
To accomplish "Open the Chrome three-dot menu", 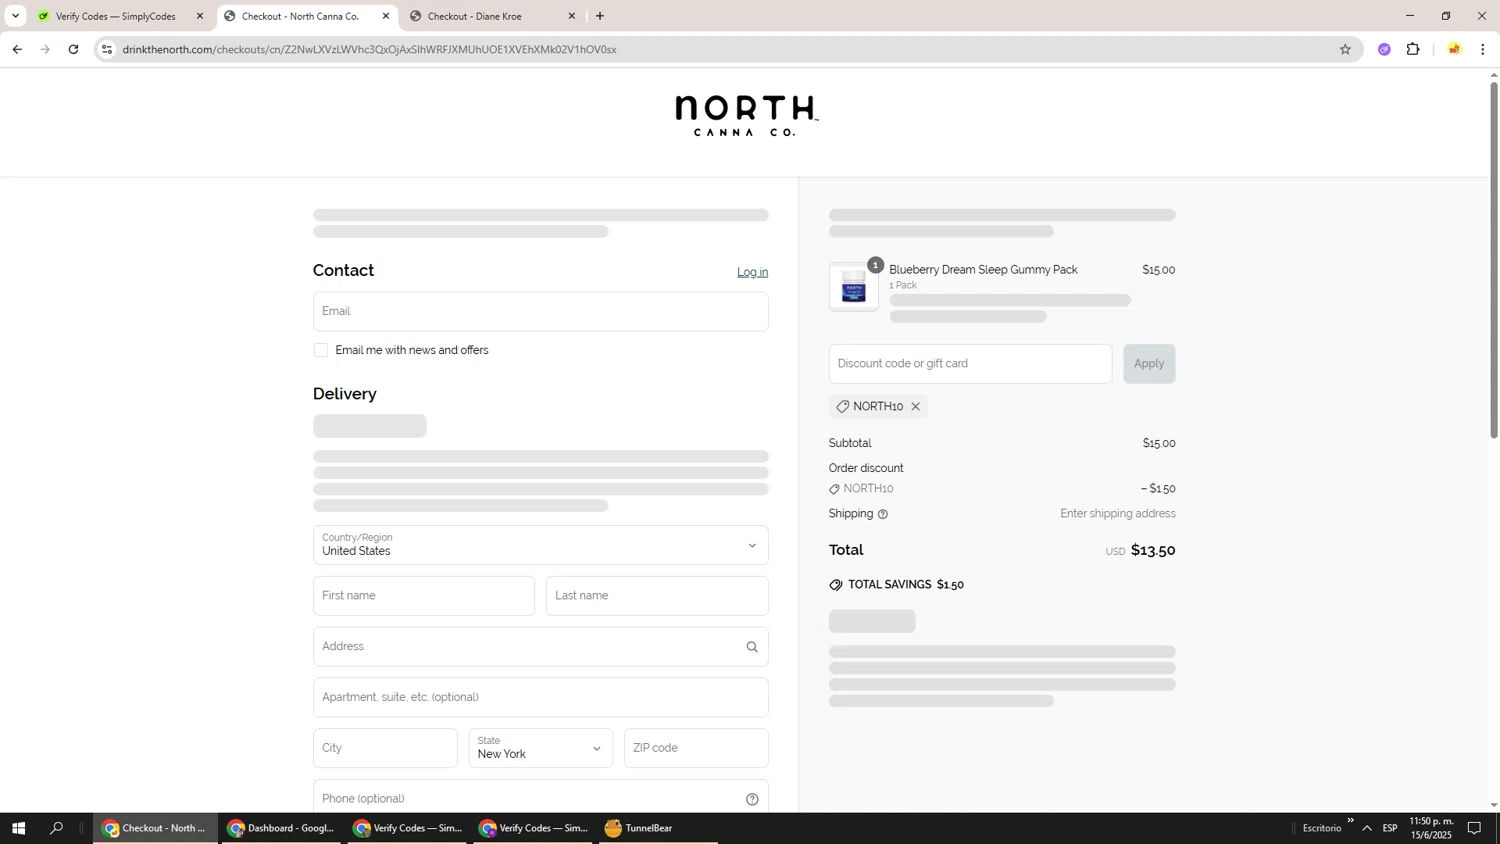I will [x=1483, y=49].
